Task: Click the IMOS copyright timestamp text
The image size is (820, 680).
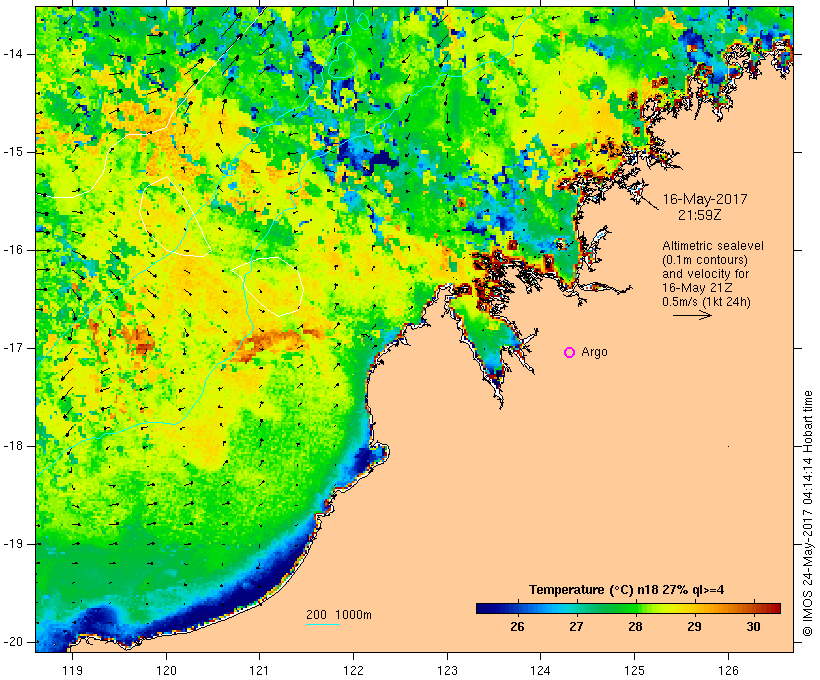Action: pyautogui.click(x=808, y=514)
